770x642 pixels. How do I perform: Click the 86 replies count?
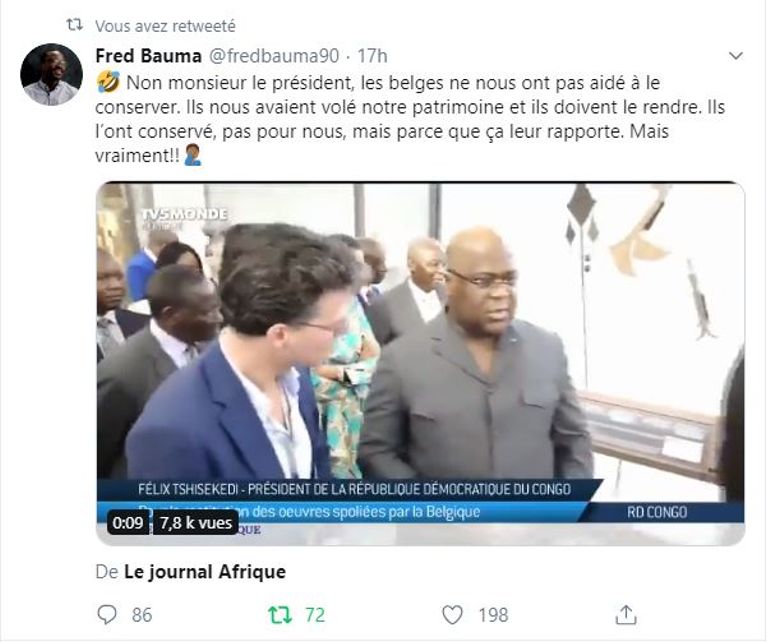tap(142, 615)
